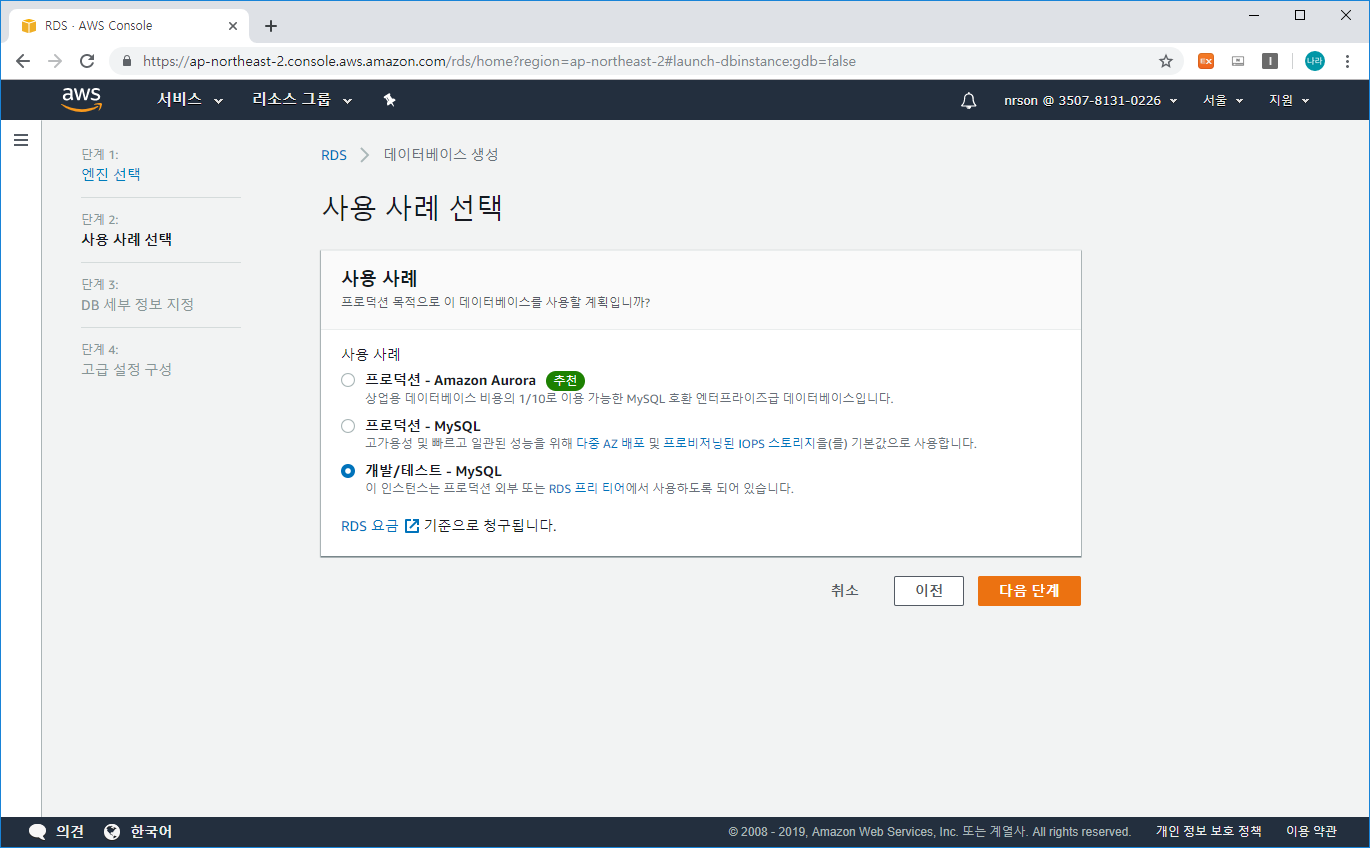Open the hamburger side menu

tap(21, 140)
